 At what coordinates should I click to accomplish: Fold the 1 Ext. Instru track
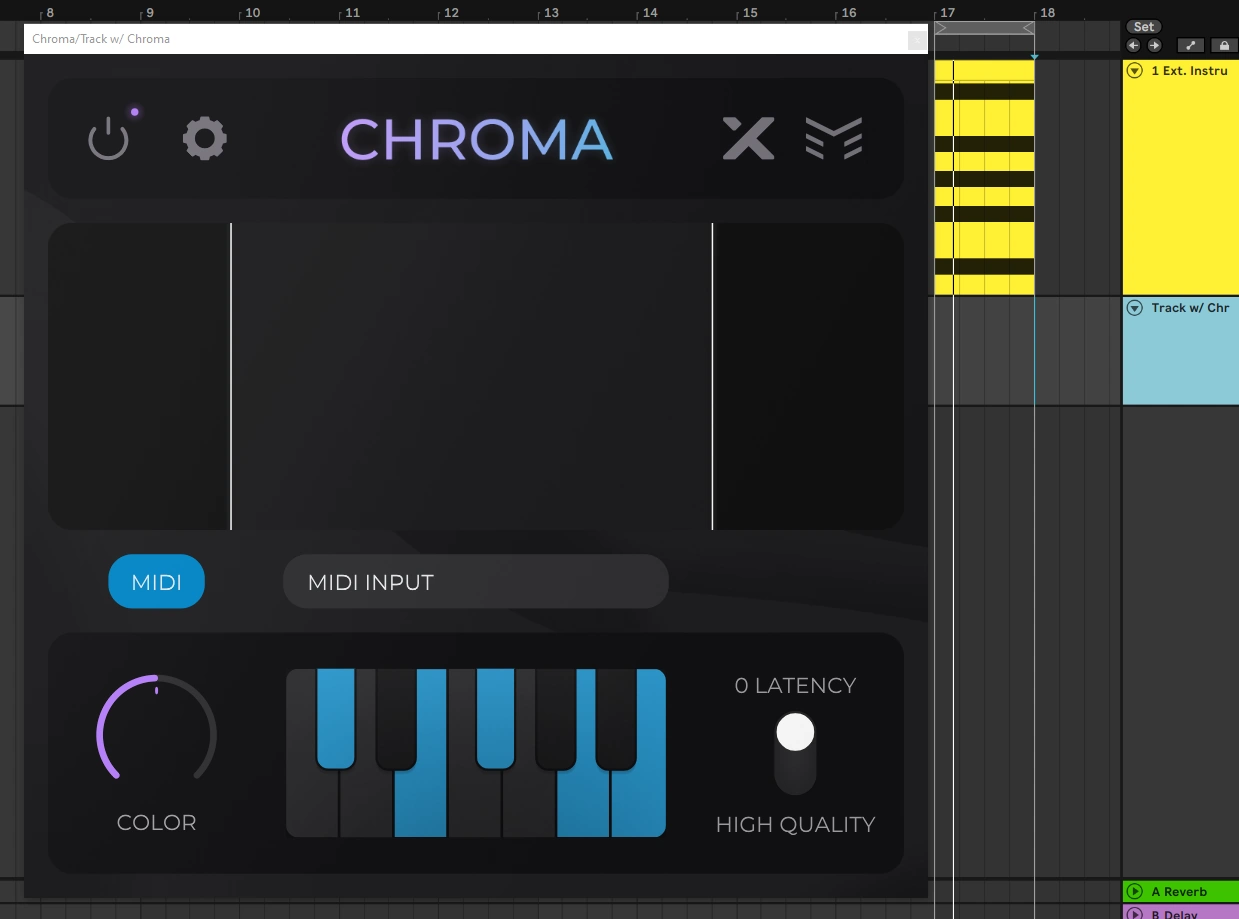pyautogui.click(x=1135, y=70)
